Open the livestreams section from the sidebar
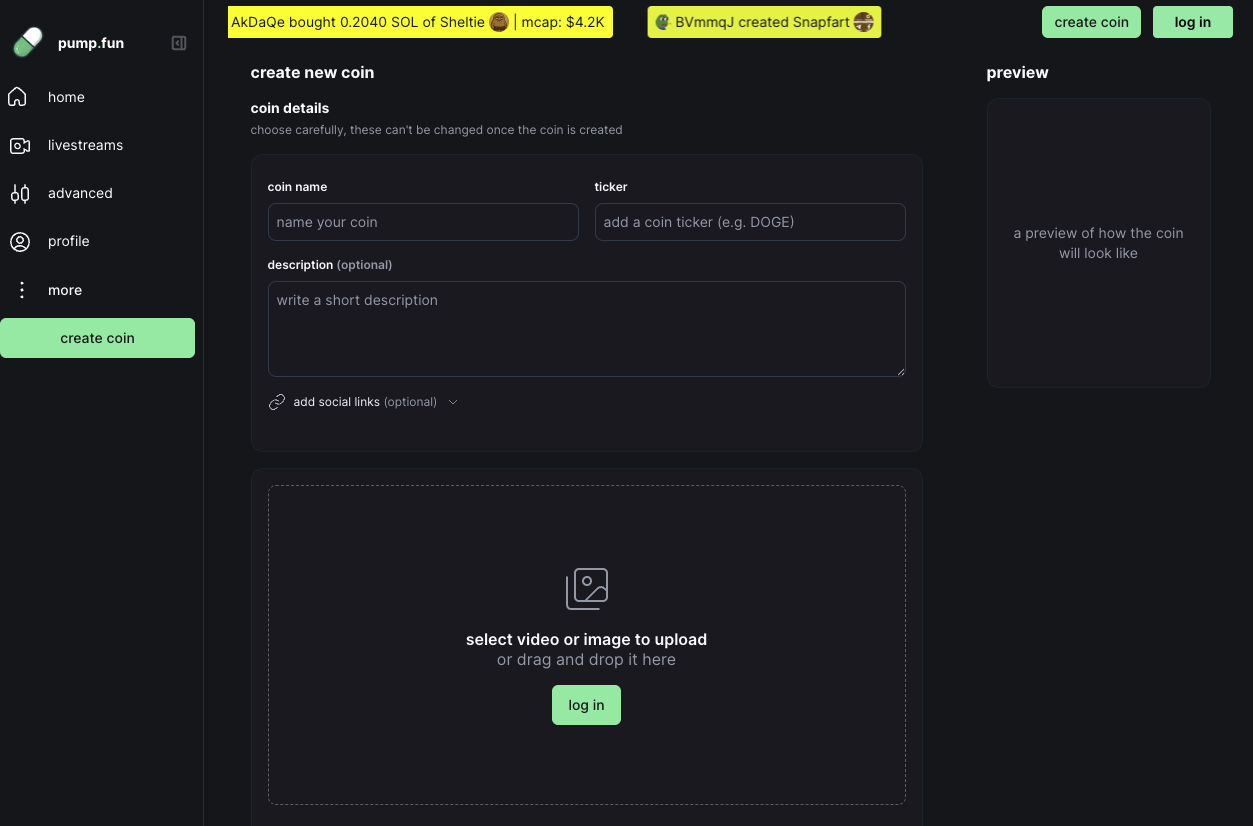The height and width of the screenshot is (826, 1253). 85,144
